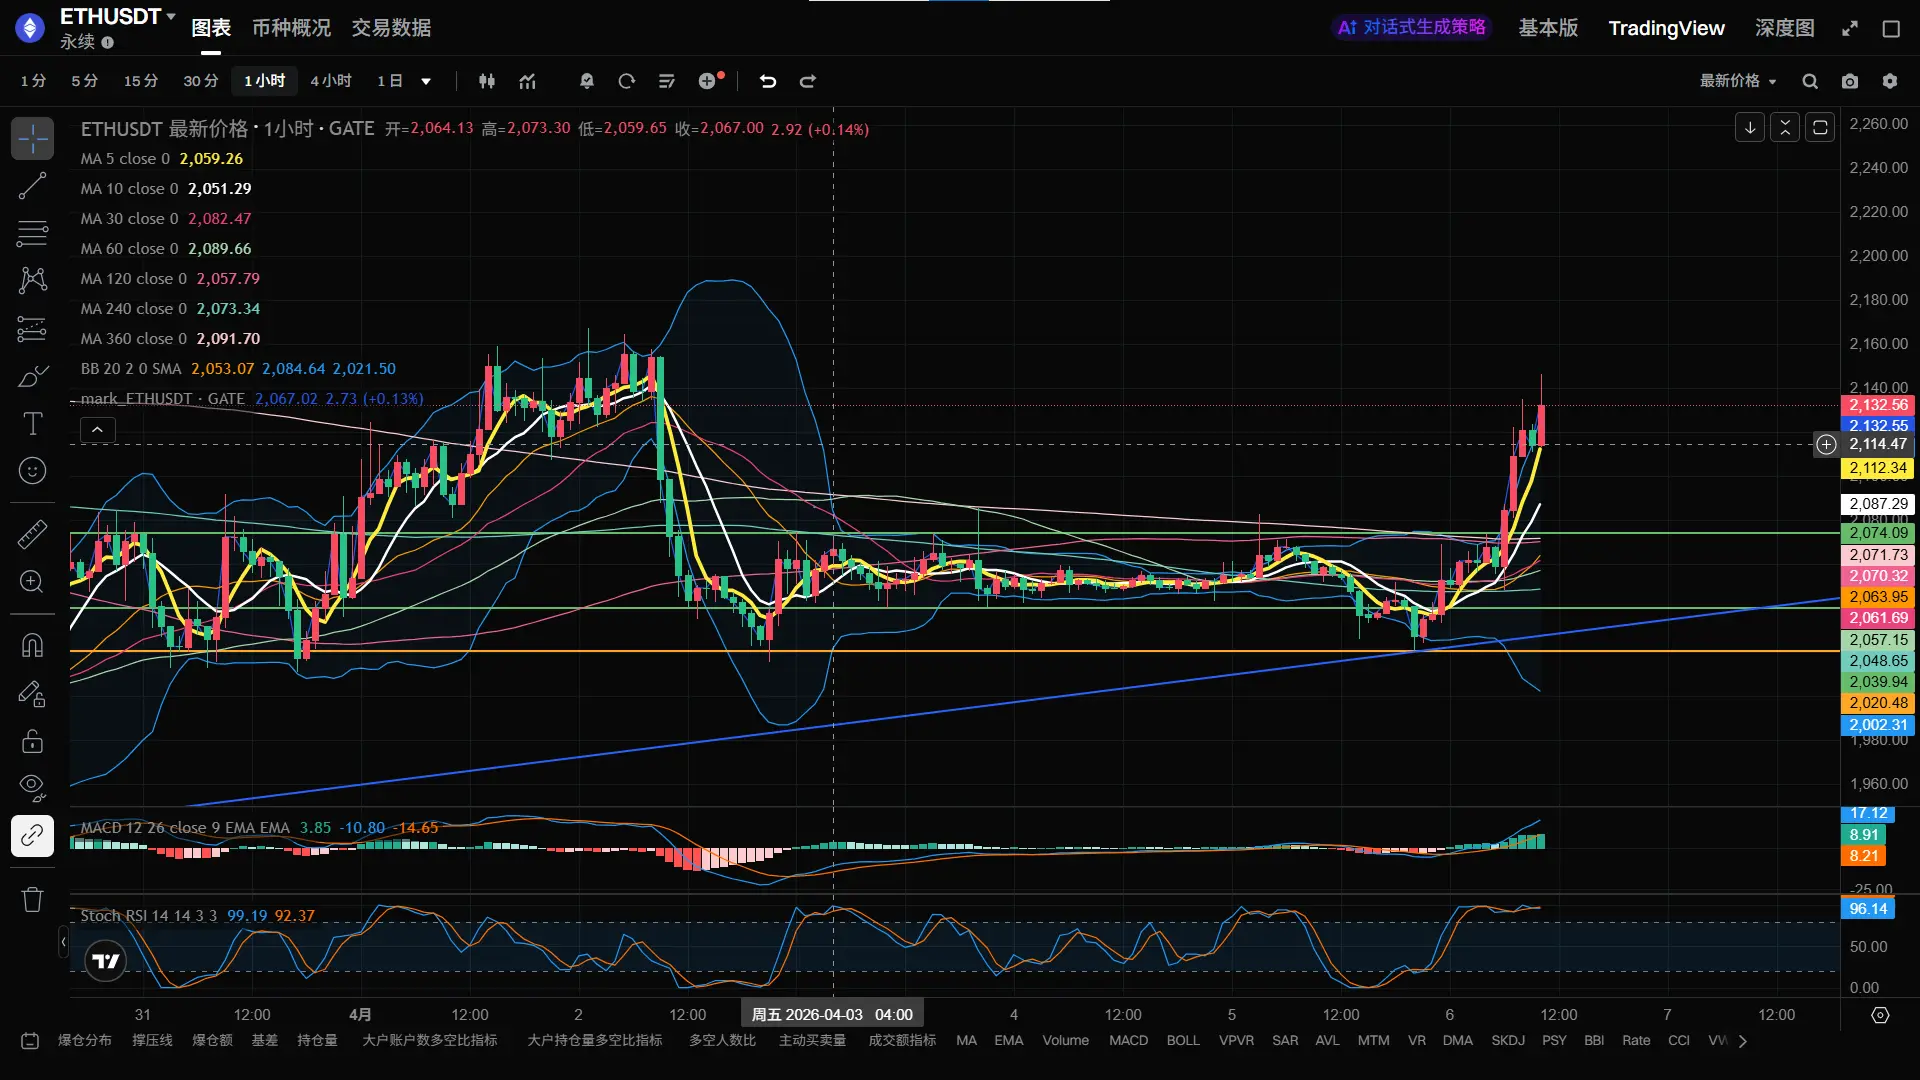Activate the magnet snap mode
This screenshot has width=1920, height=1080.
(x=32, y=646)
